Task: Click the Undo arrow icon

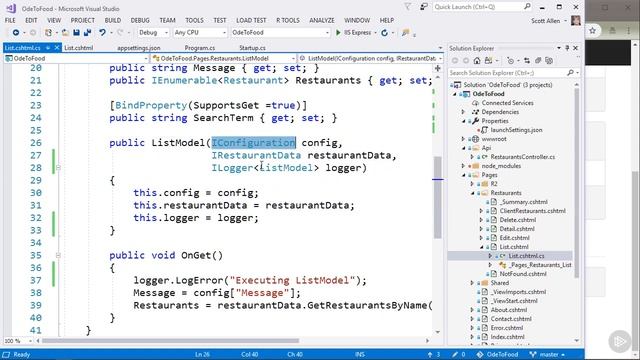Action: (x=102, y=33)
